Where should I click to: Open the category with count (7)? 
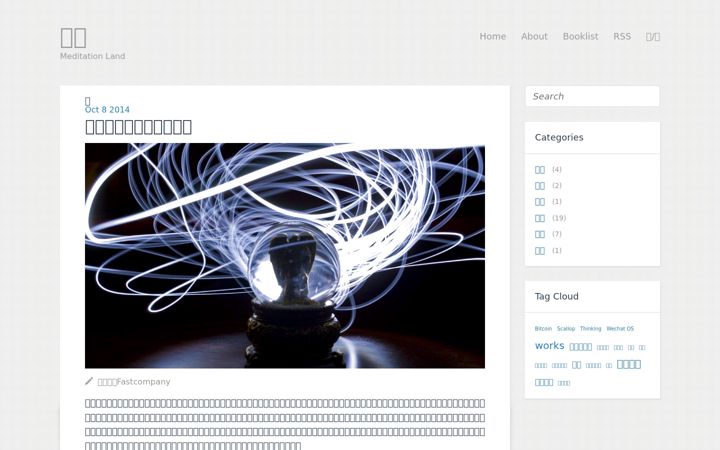click(540, 235)
